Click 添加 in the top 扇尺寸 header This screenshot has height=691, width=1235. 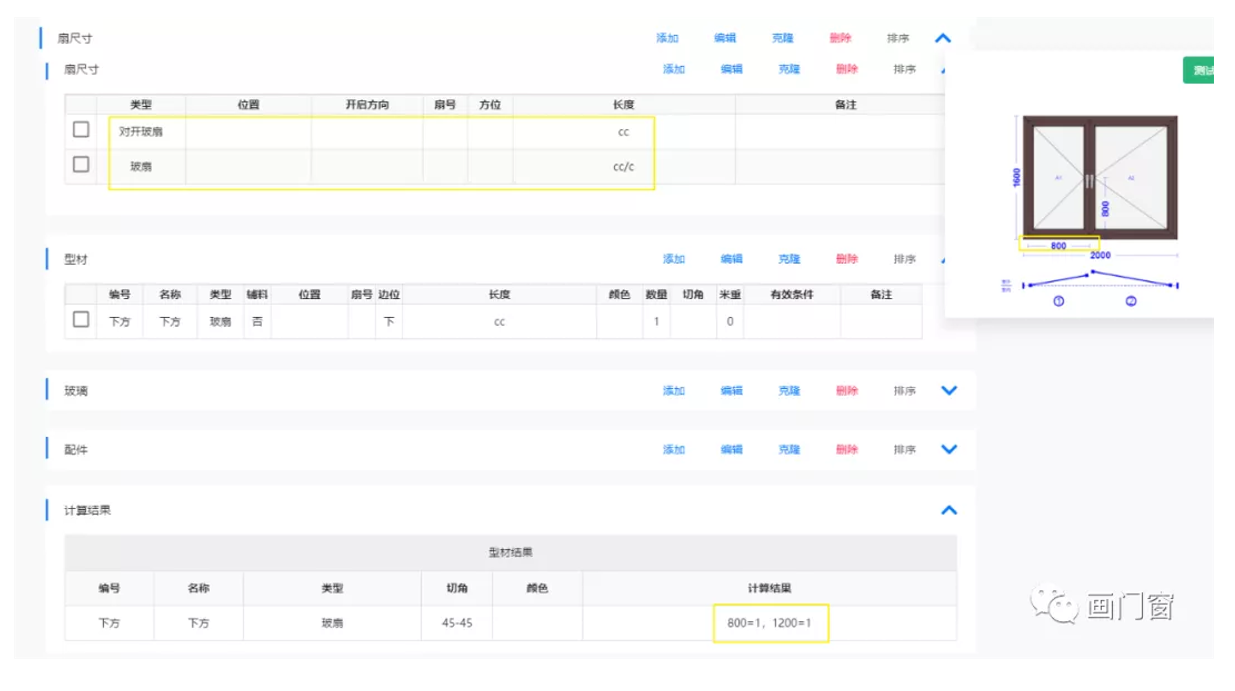[x=667, y=38]
